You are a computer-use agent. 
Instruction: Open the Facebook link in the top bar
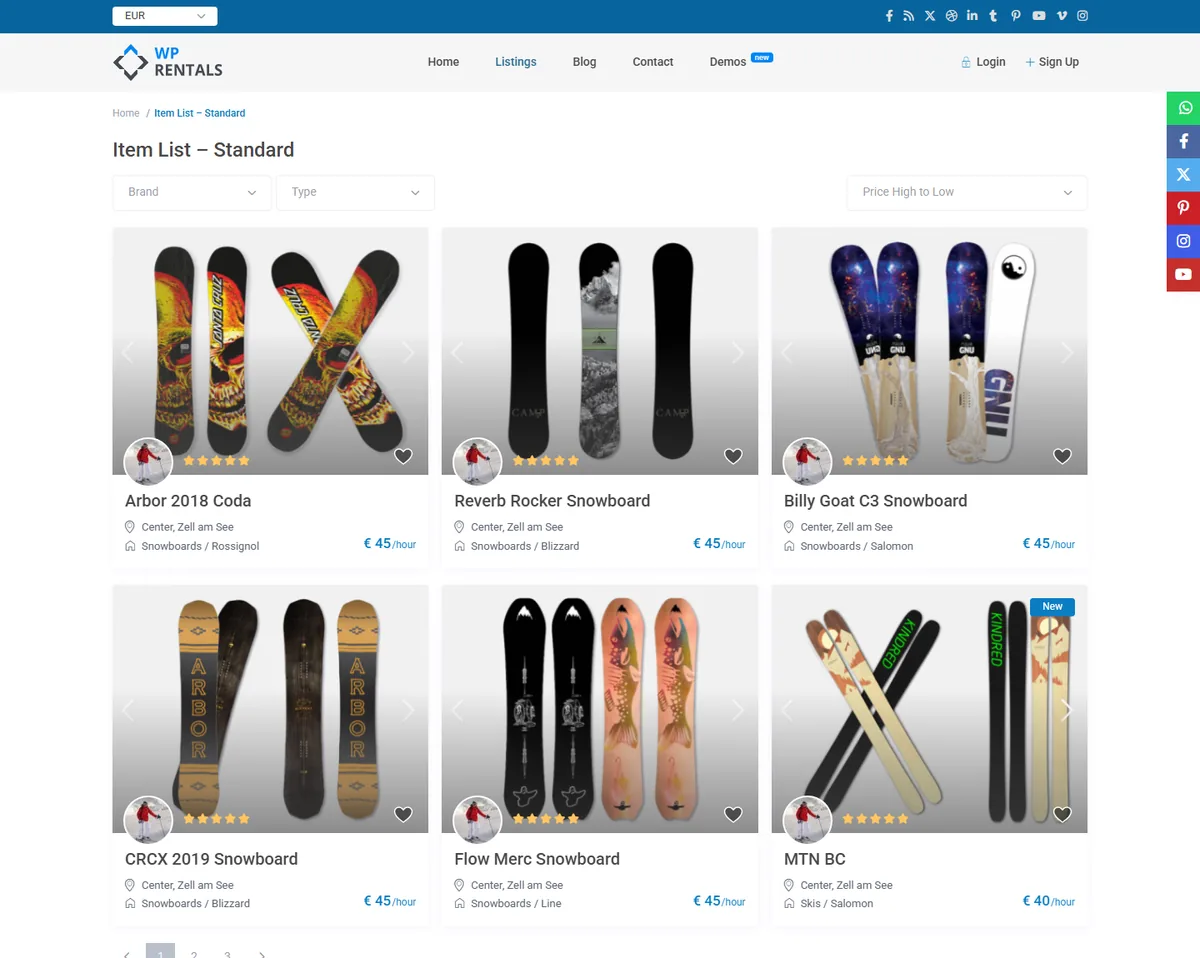pyautogui.click(x=889, y=16)
